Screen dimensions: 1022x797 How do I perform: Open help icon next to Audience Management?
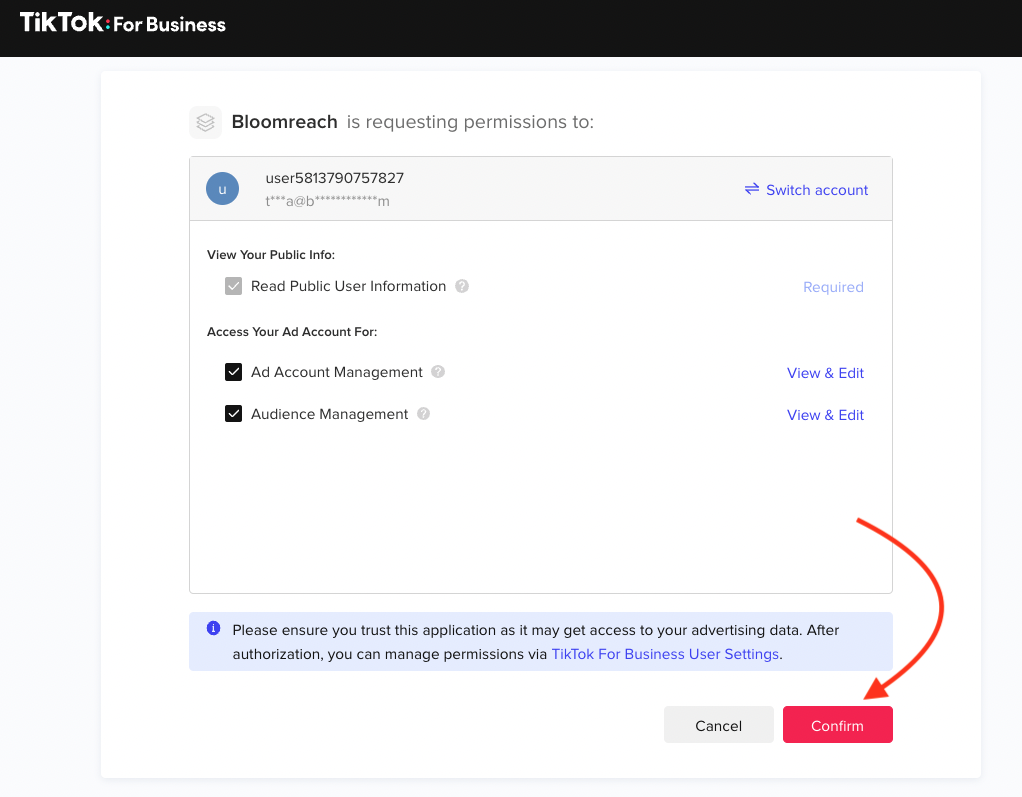point(424,414)
